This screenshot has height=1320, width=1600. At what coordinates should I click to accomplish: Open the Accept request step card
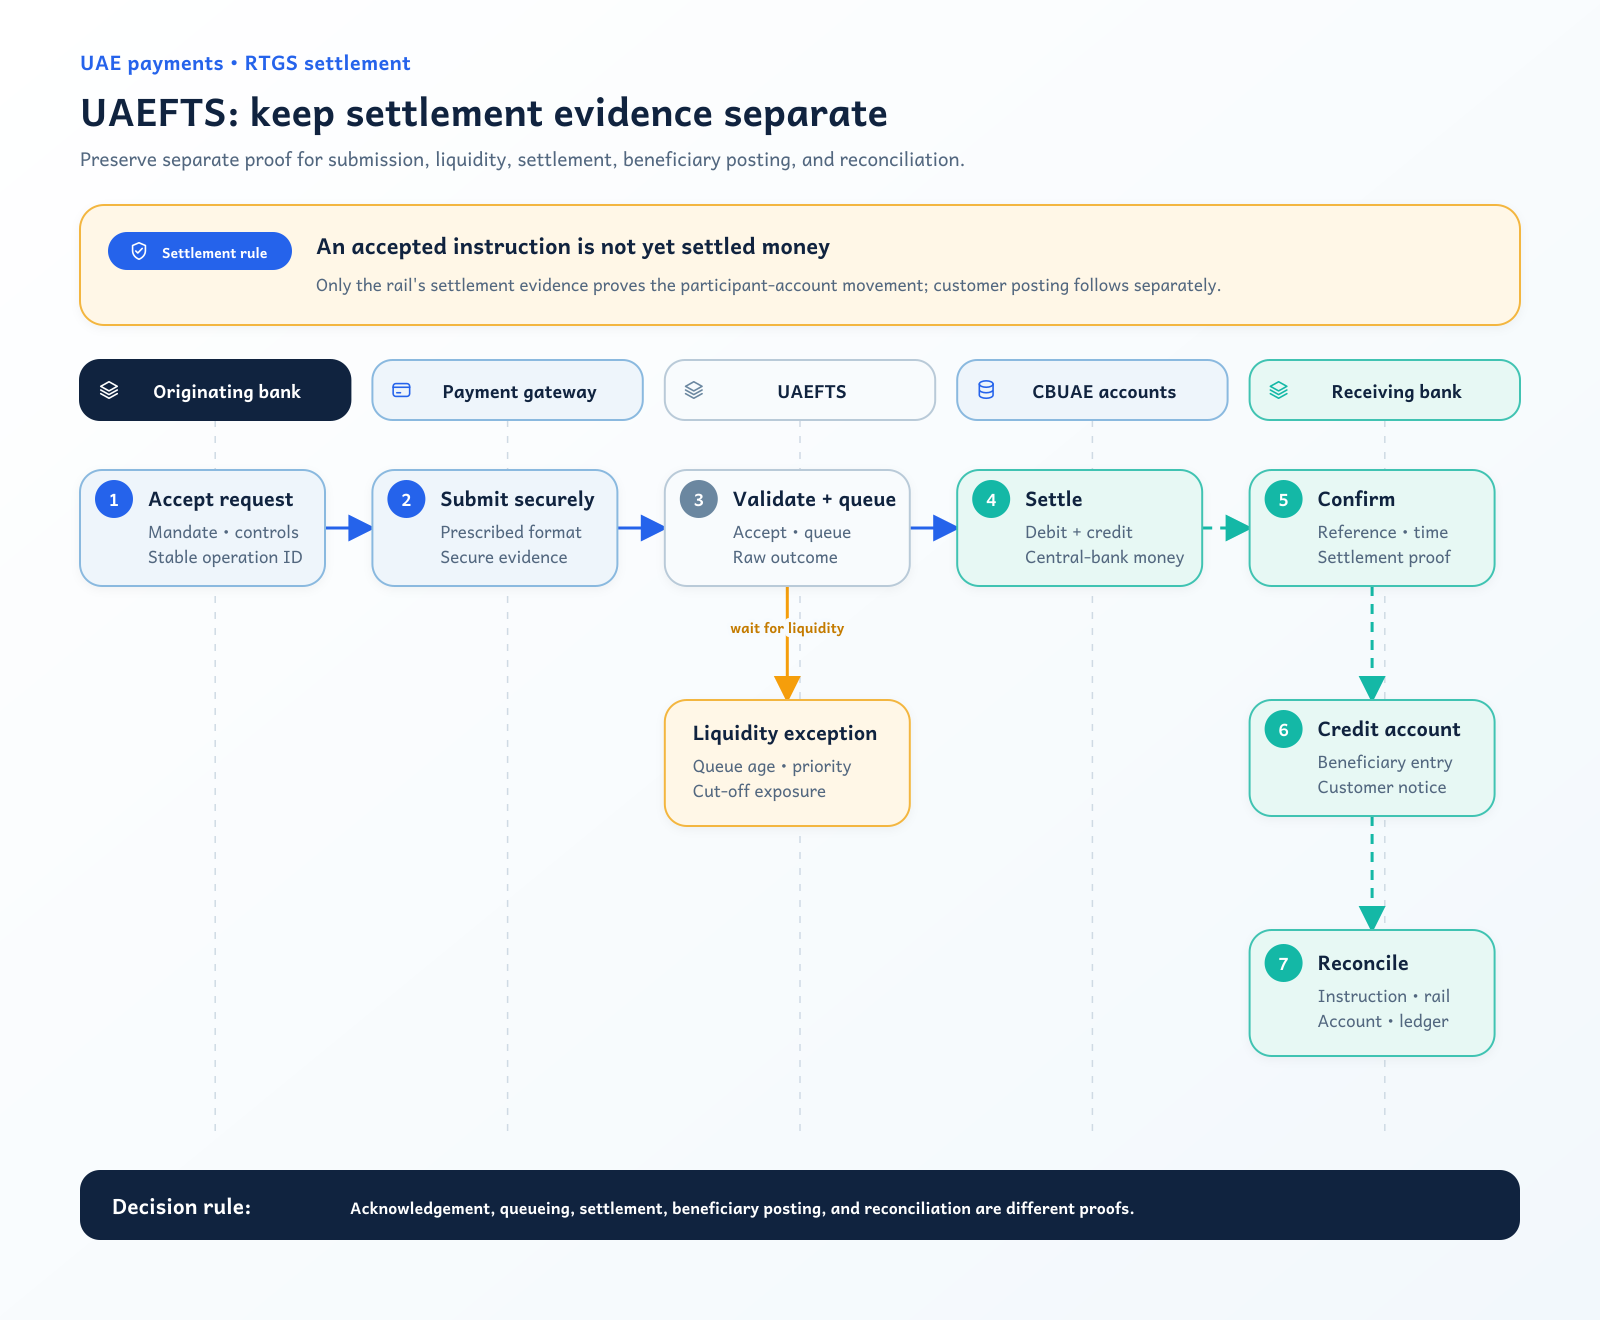202,528
